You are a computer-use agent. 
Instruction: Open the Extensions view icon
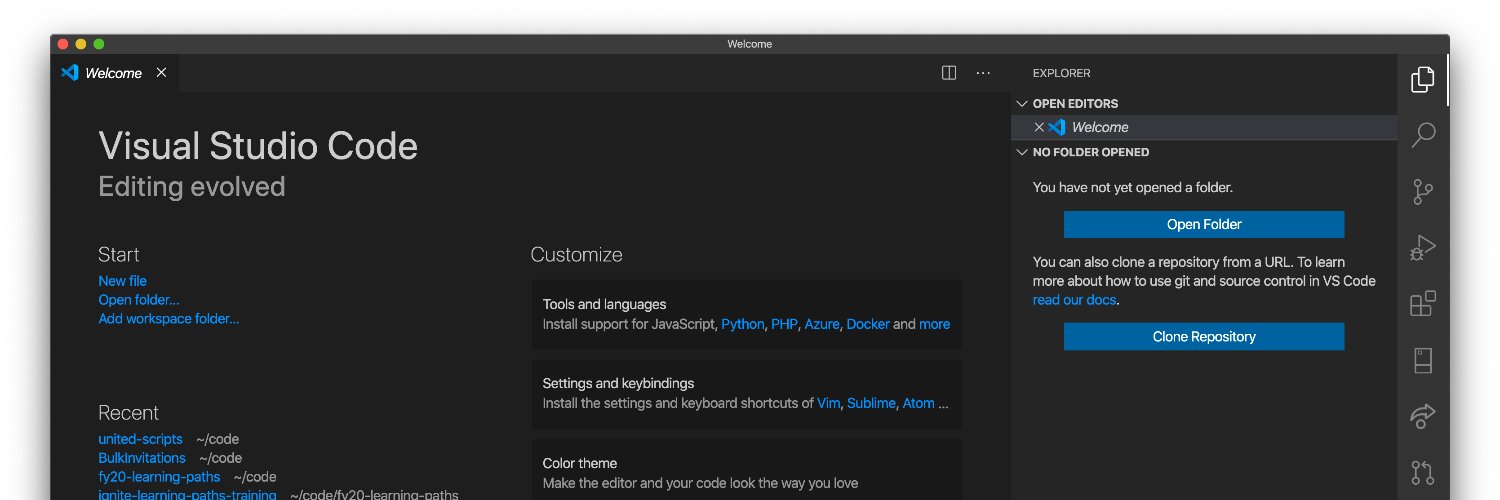click(x=1422, y=303)
